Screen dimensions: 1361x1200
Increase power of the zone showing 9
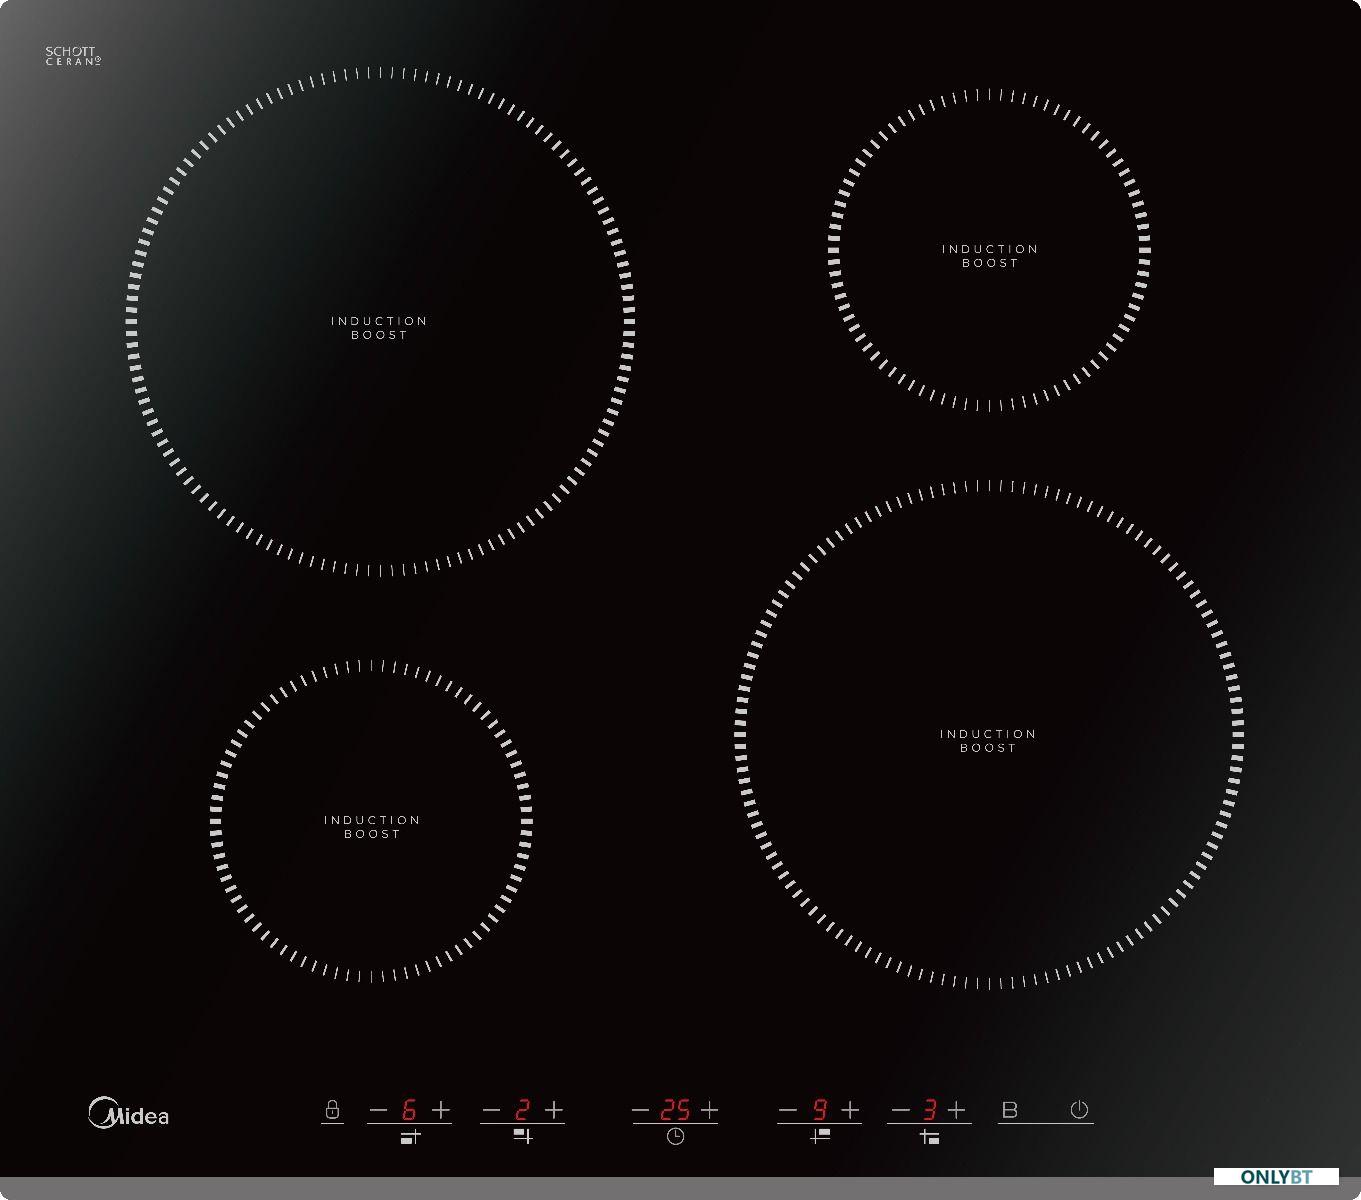click(x=850, y=1110)
